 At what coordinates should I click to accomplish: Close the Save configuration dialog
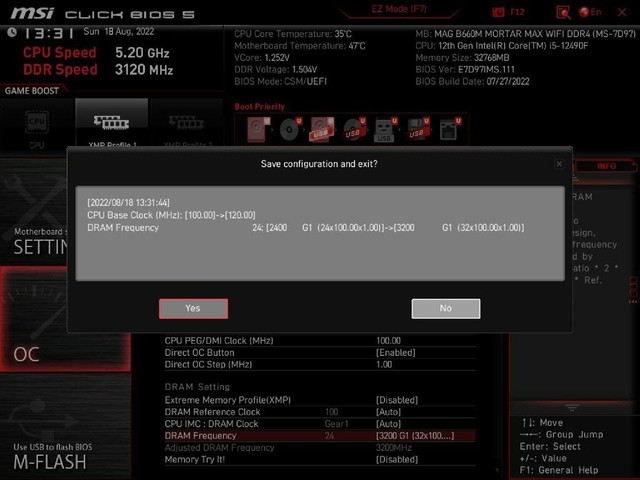pyautogui.click(x=559, y=164)
